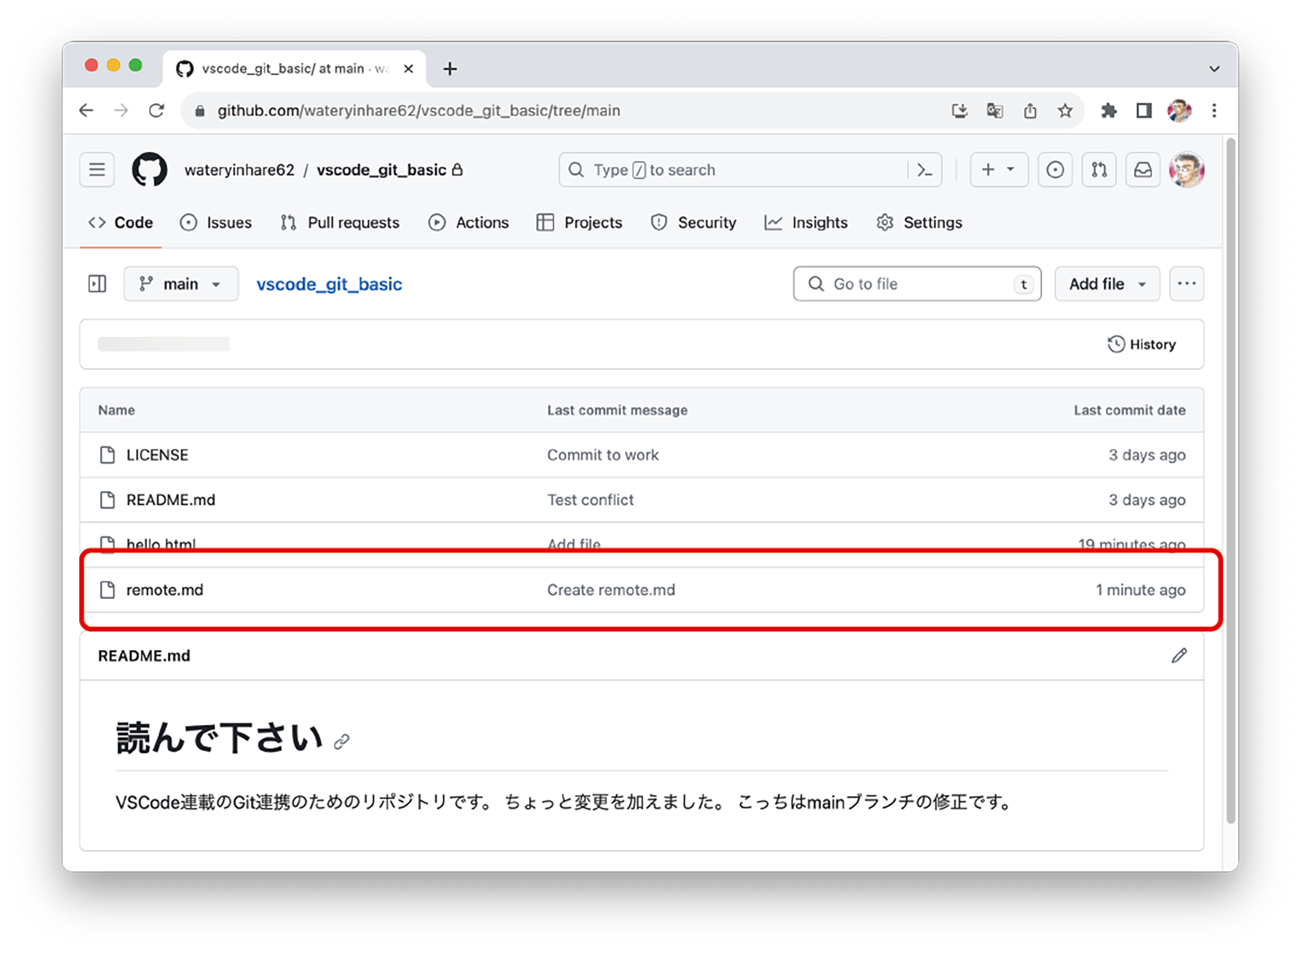
Task: Open a new browser tab
Action: [450, 69]
